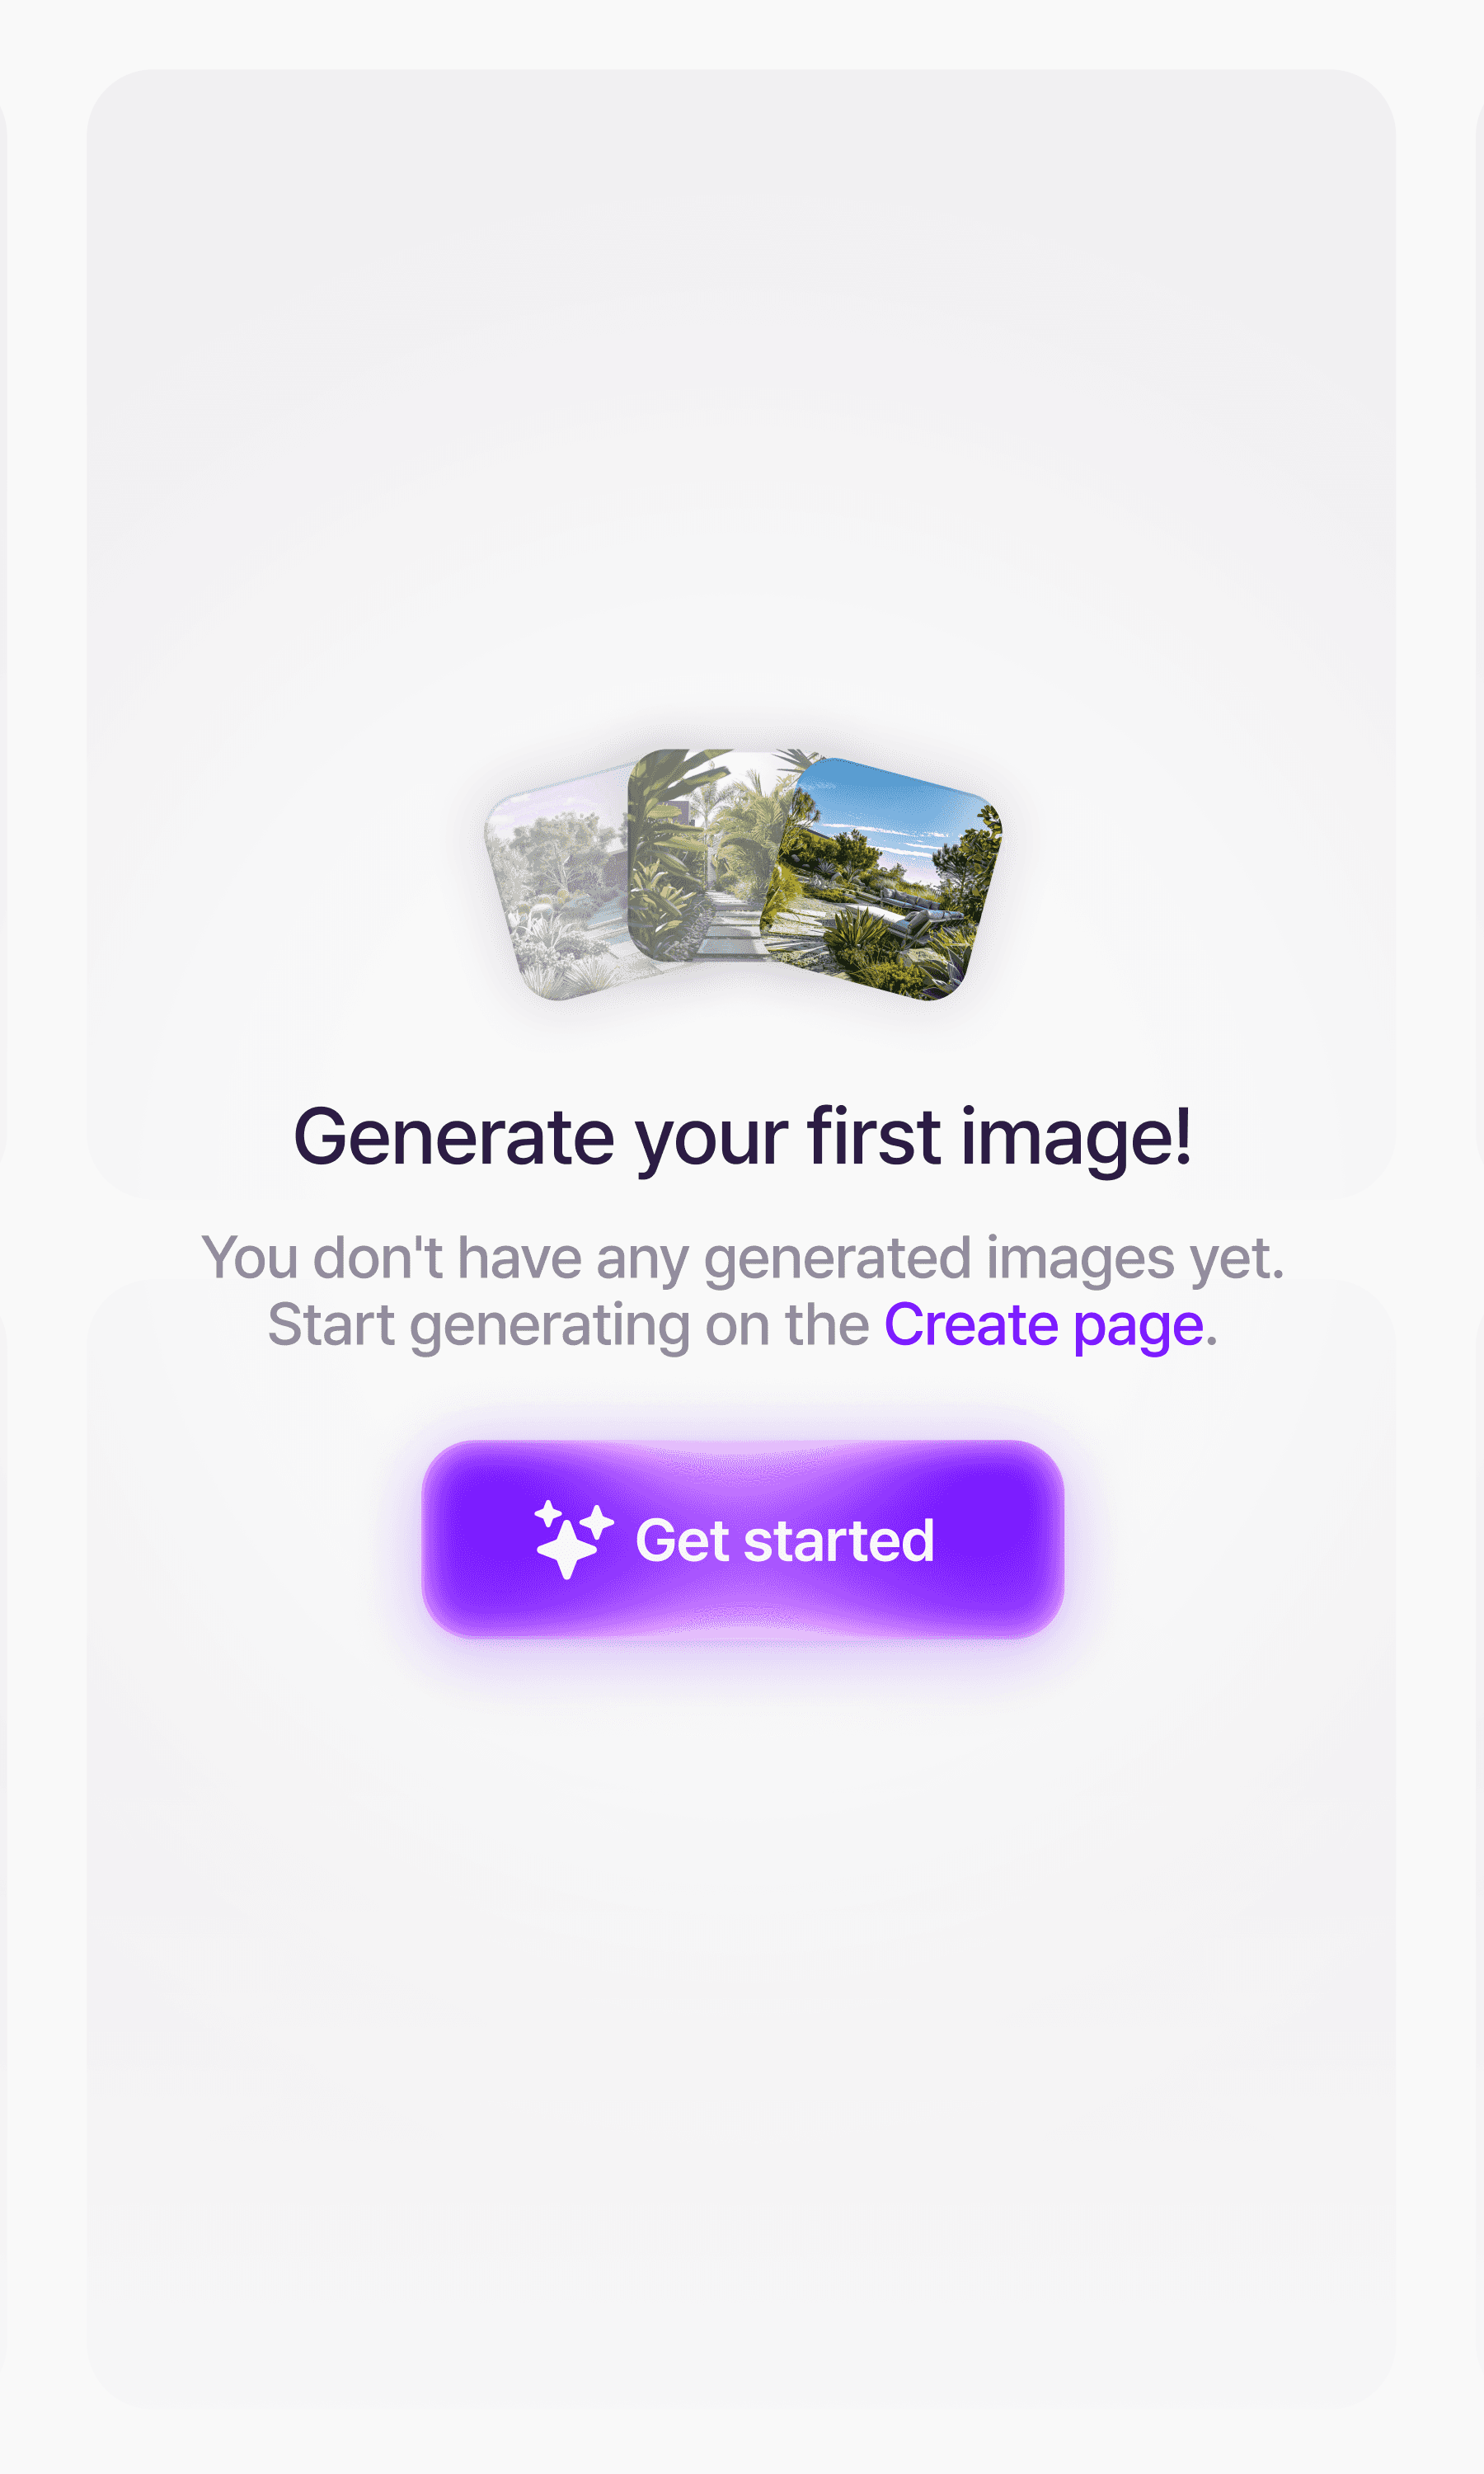Click the partial card at lower right edge
1484x2474 pixels.
[1480, 1845]
